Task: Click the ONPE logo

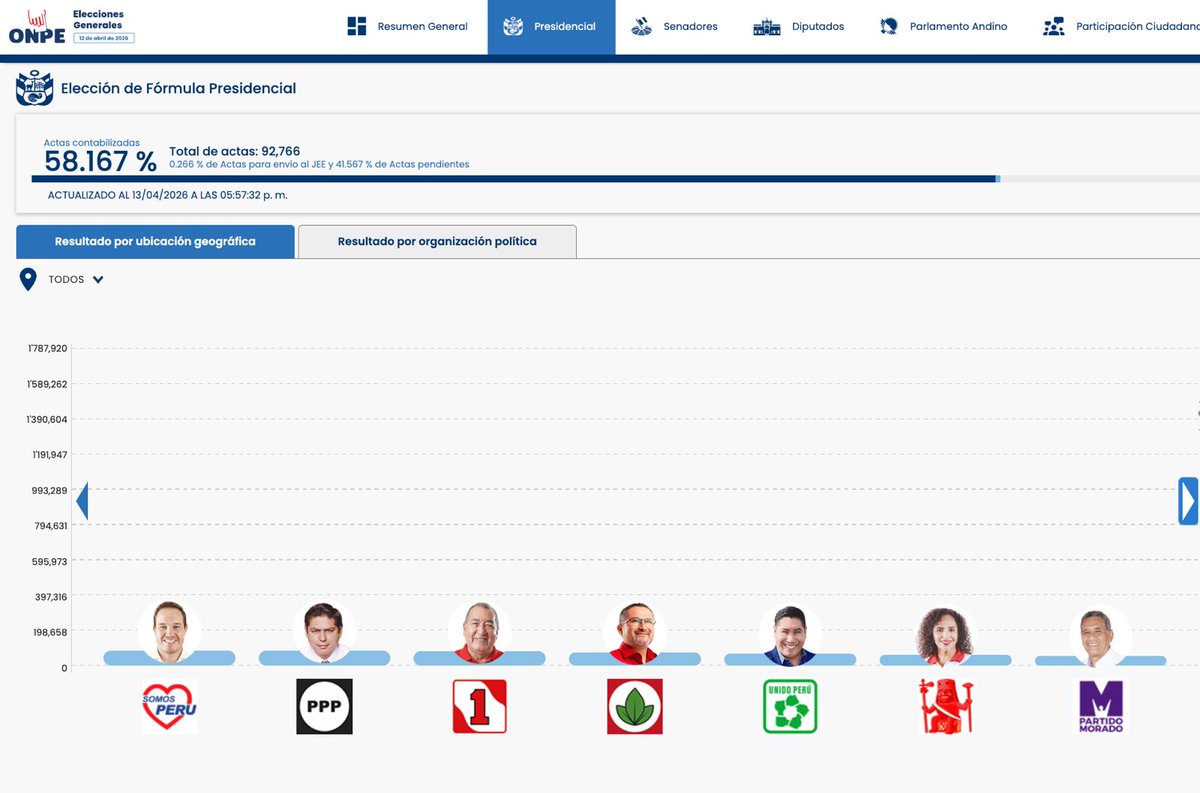Action: (35, 27)
